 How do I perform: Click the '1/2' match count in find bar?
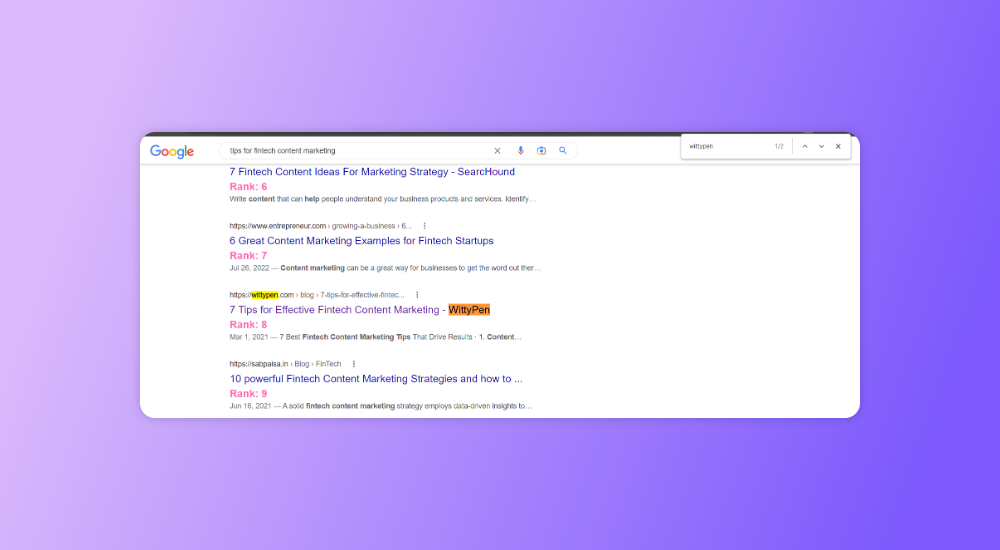click(x=779, y=146)
